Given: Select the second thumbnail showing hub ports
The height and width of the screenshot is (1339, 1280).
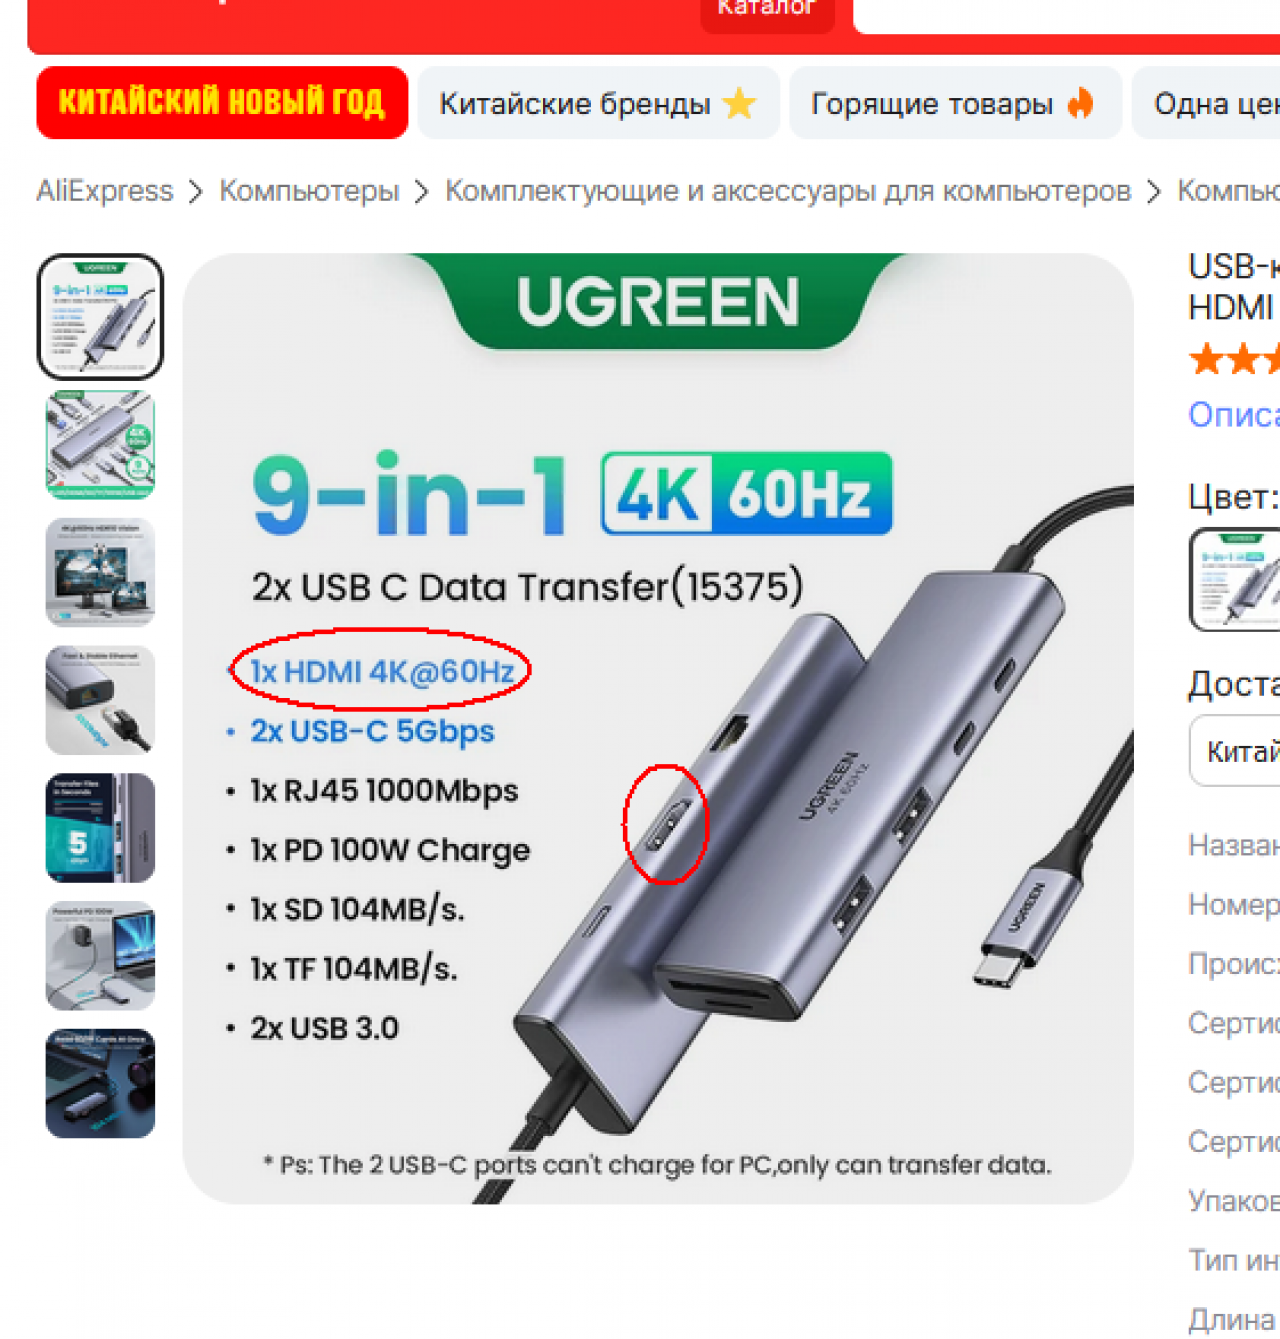Looking at the screenshot, I should pyautogui.click(x=100, y=445).
